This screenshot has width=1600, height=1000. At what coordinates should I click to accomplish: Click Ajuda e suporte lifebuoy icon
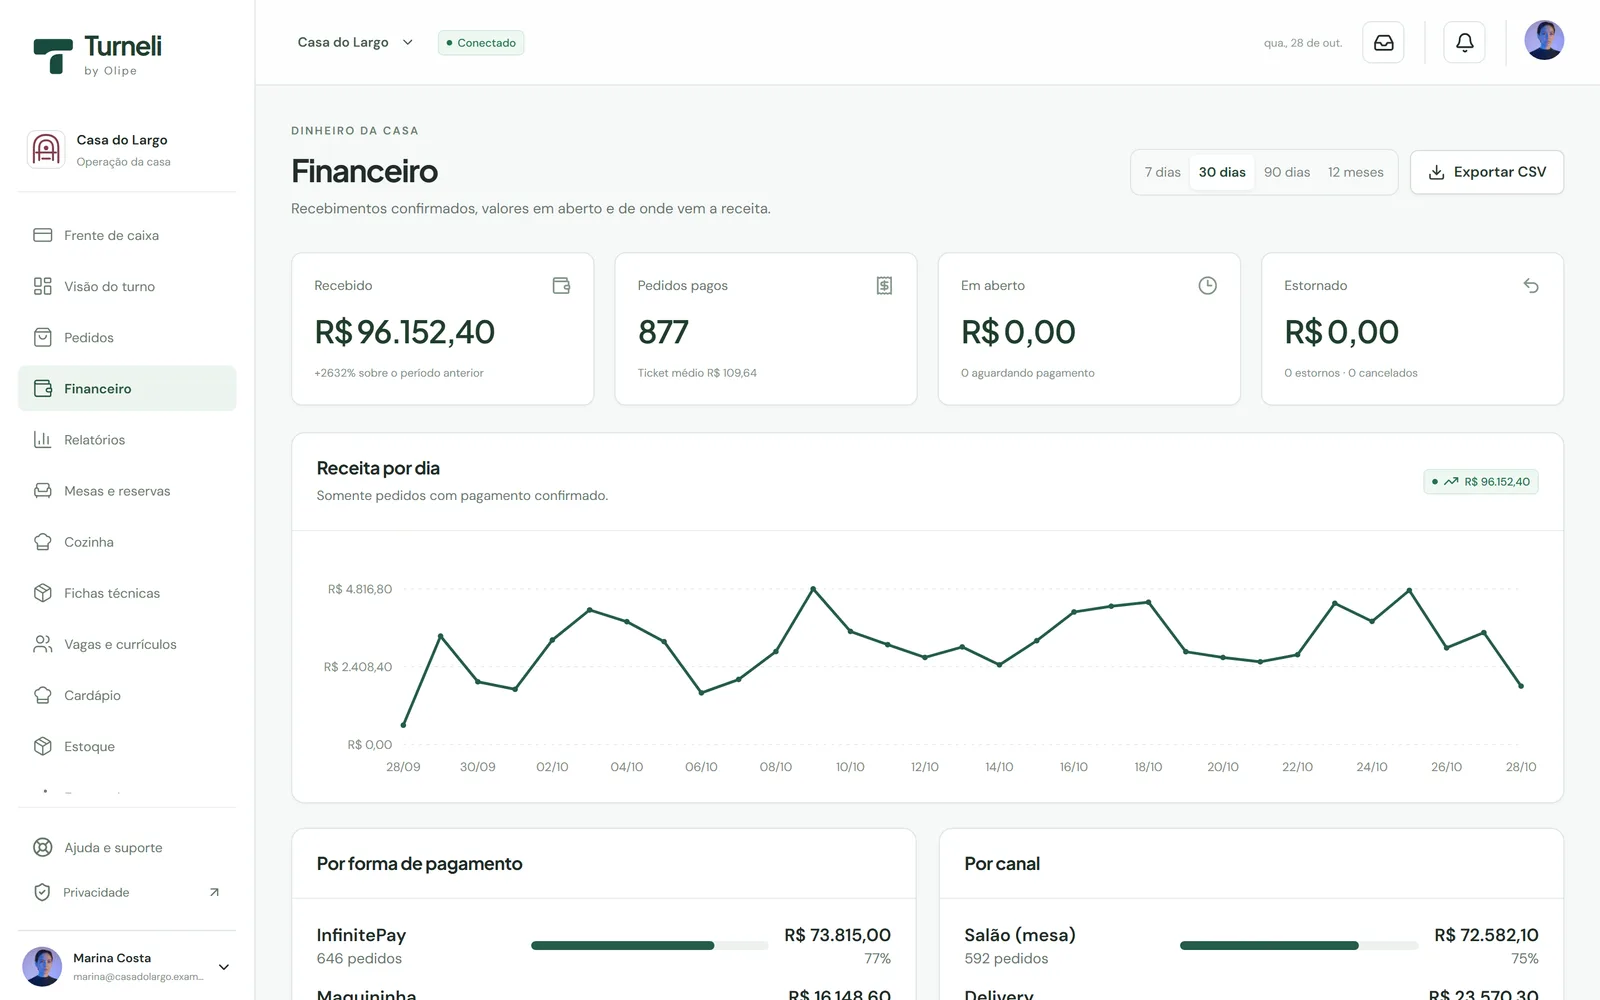click(x=42, y=847)
